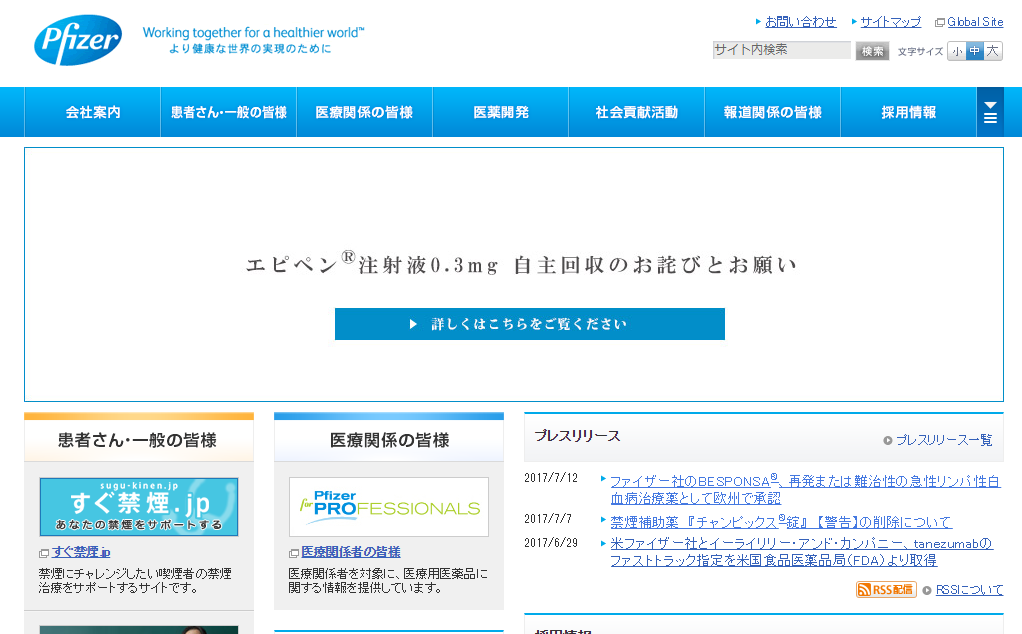
Task: Open the 会社案内 menu
Action: 93,112
